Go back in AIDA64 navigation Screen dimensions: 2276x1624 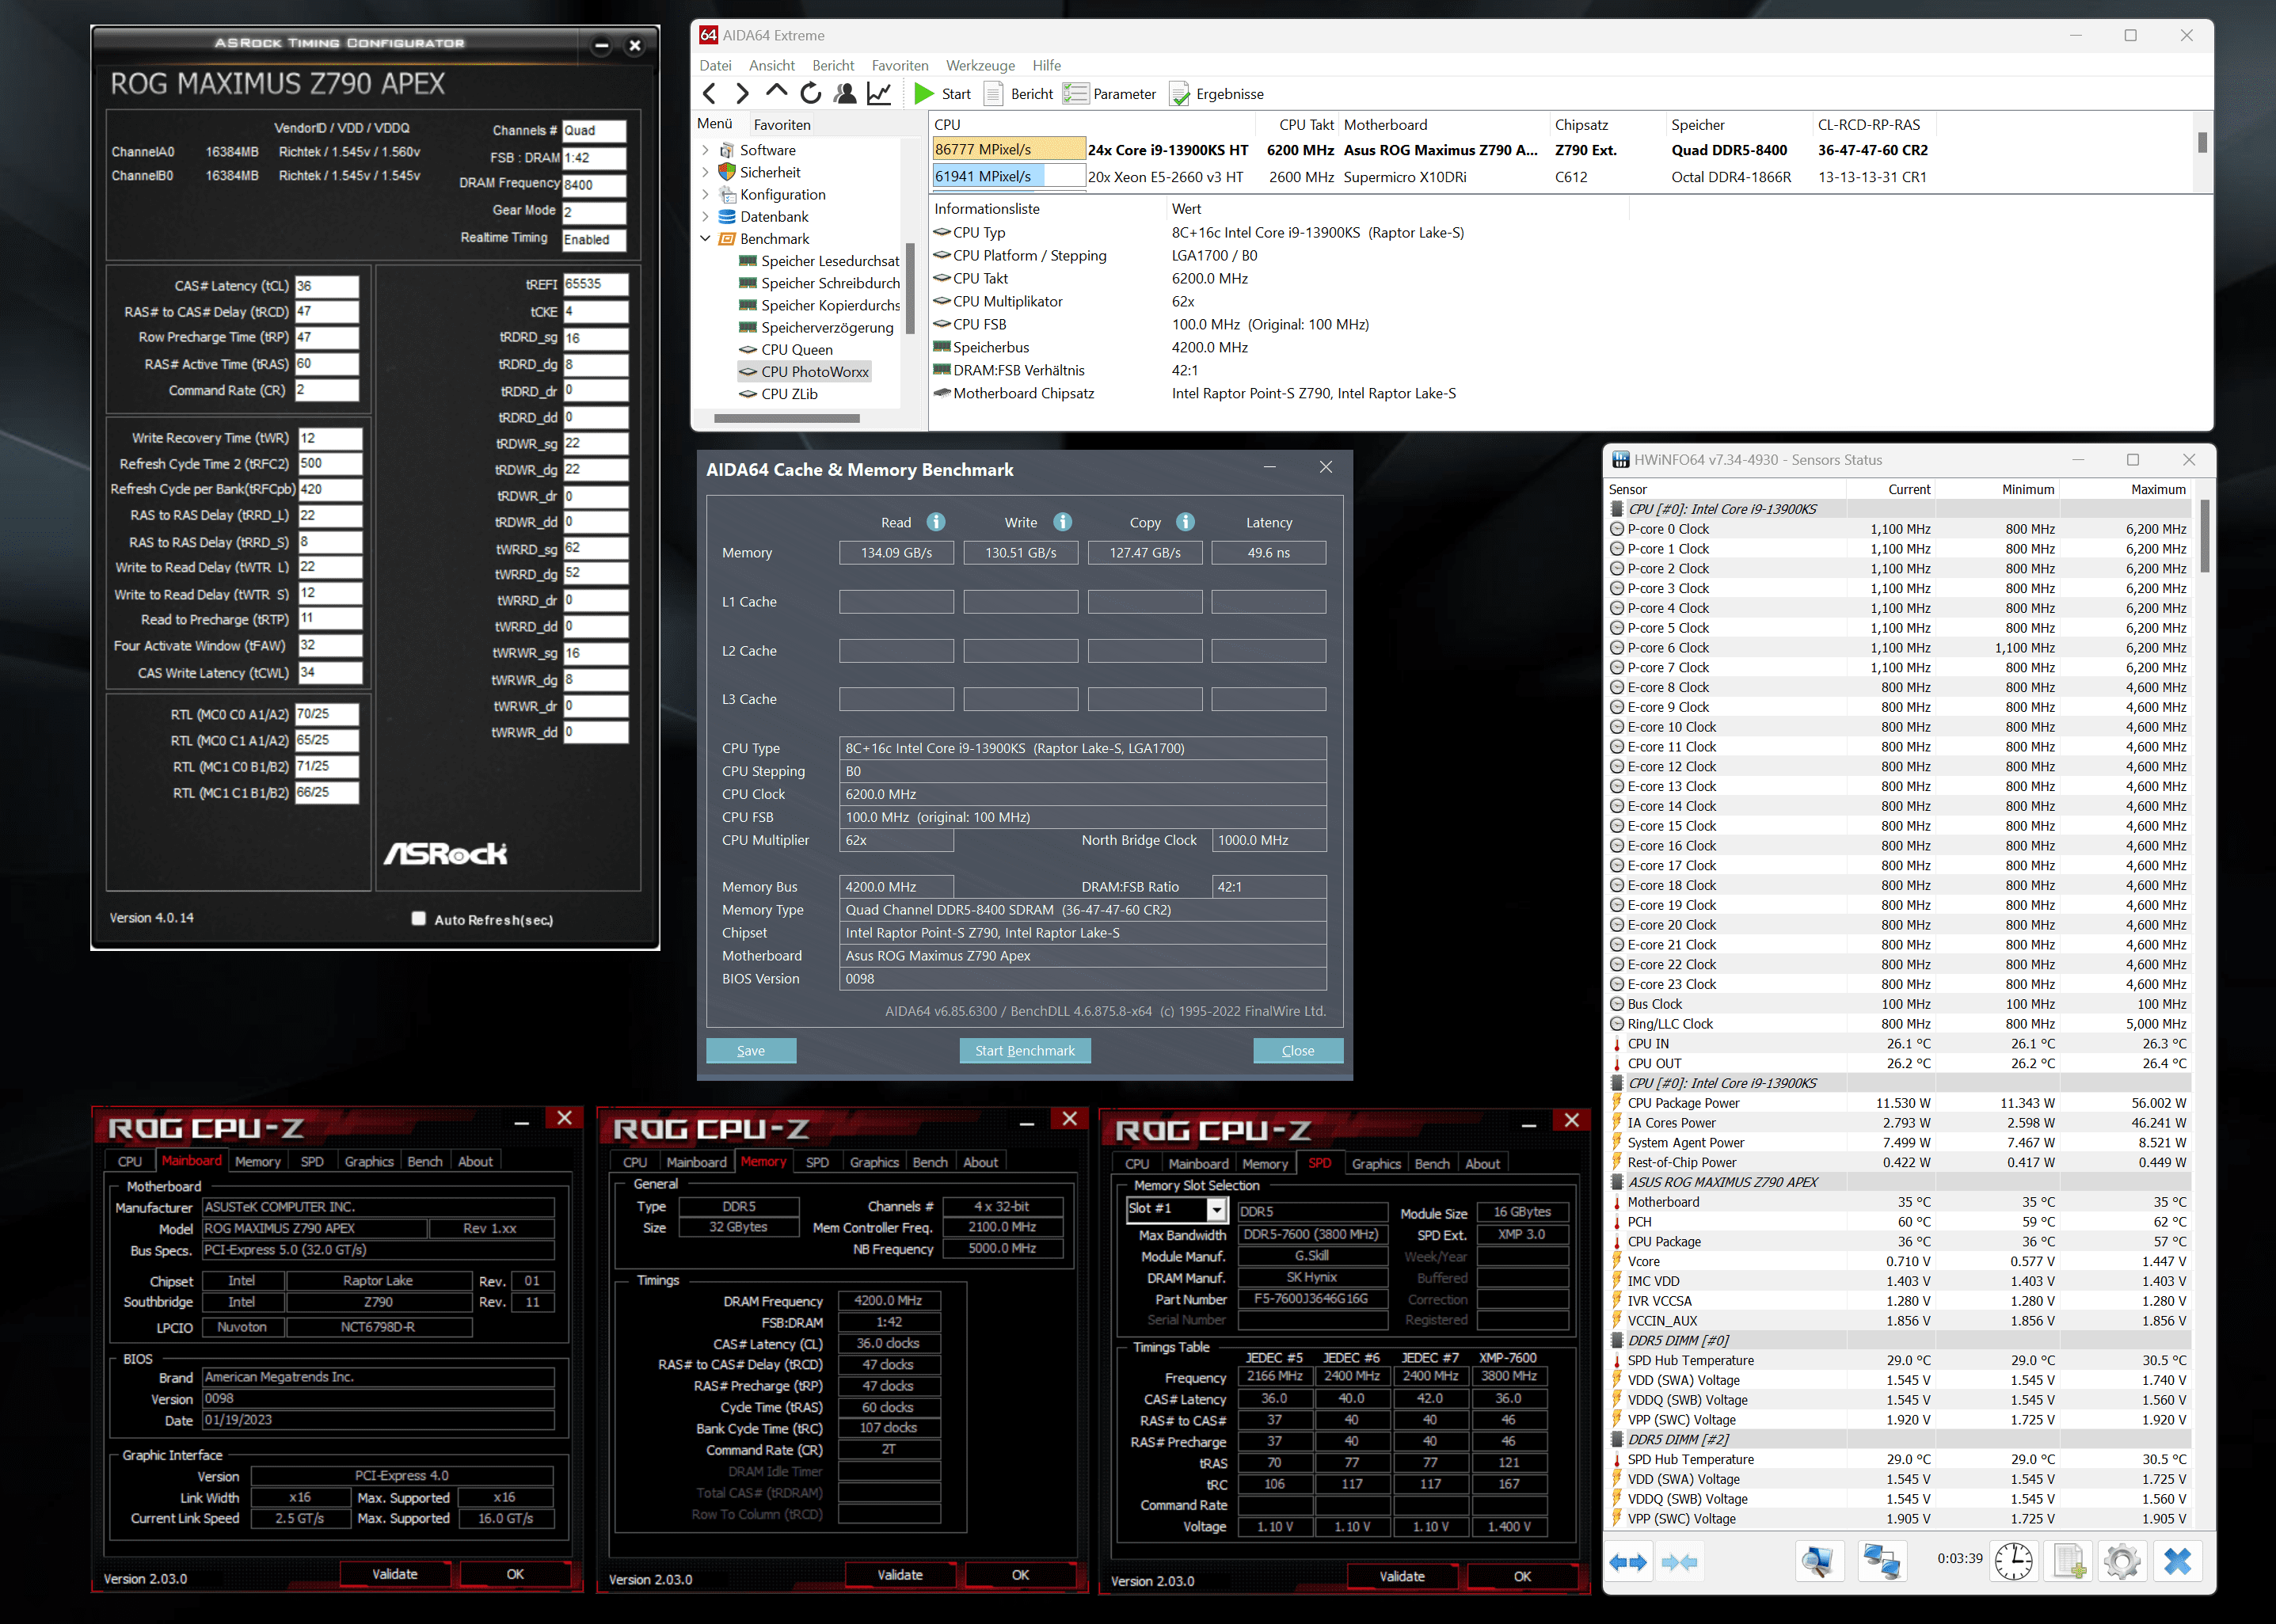(709, 94)
